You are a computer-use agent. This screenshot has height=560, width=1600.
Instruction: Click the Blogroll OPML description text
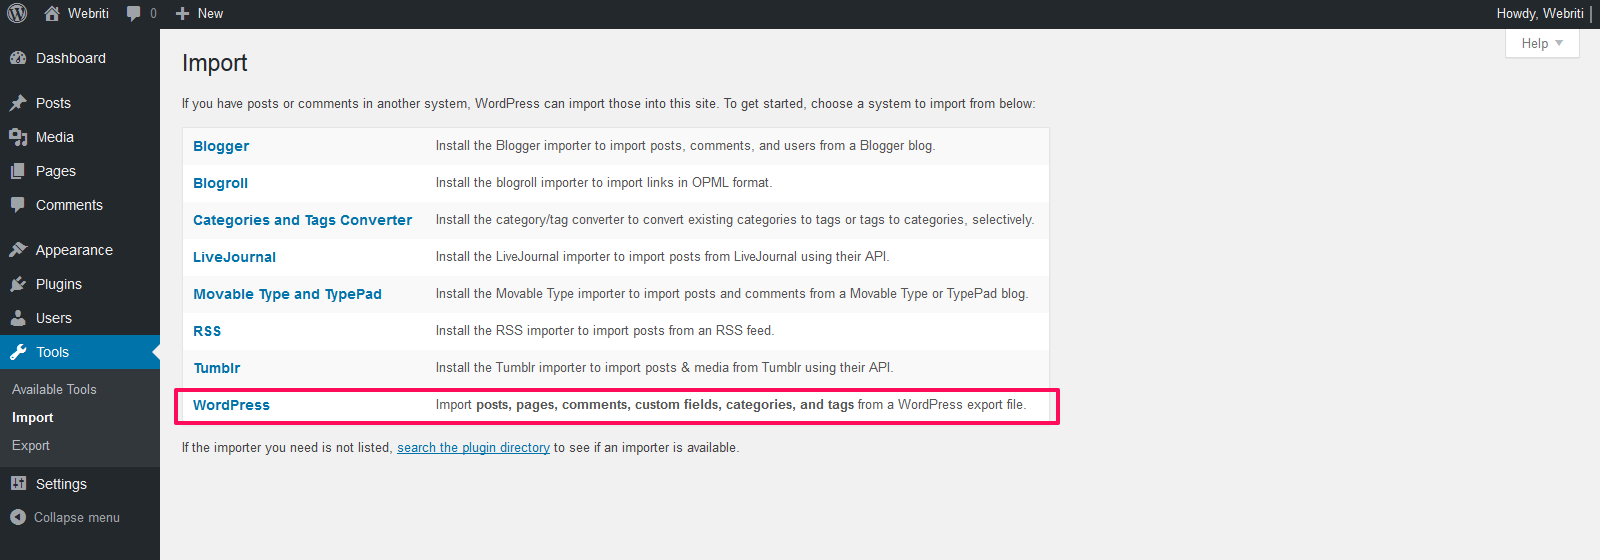[x=604, y=183]
